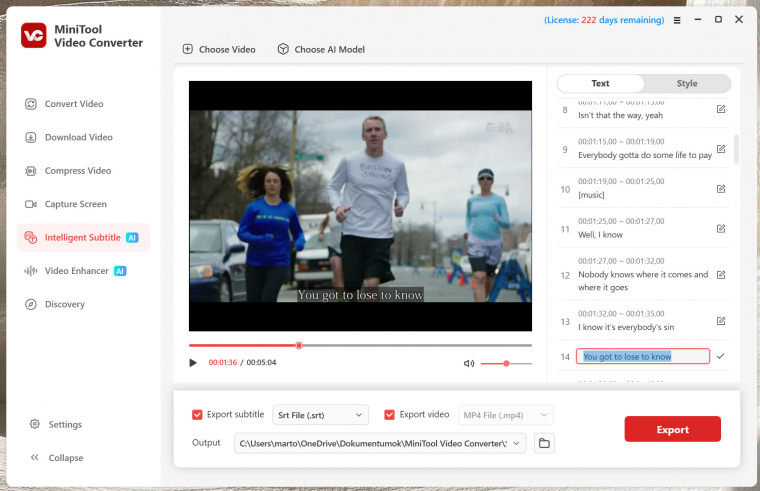Select subtitle text 'I know it's everybody's sin'

click(x=626, y=327)
